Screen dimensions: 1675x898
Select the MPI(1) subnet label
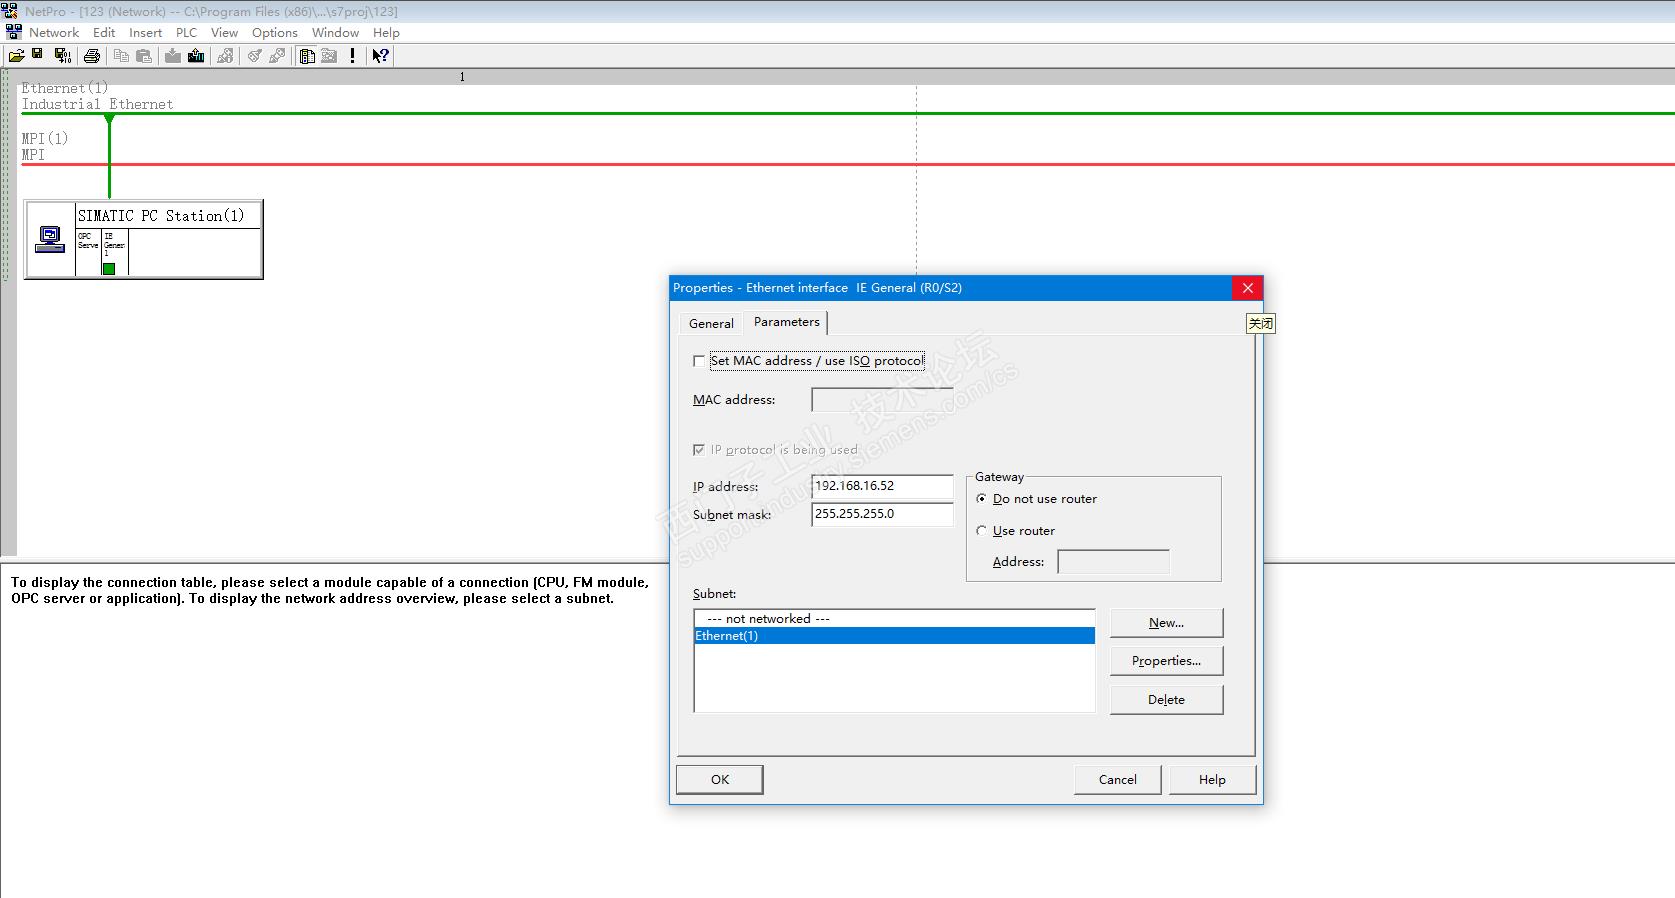coord(44,147)
